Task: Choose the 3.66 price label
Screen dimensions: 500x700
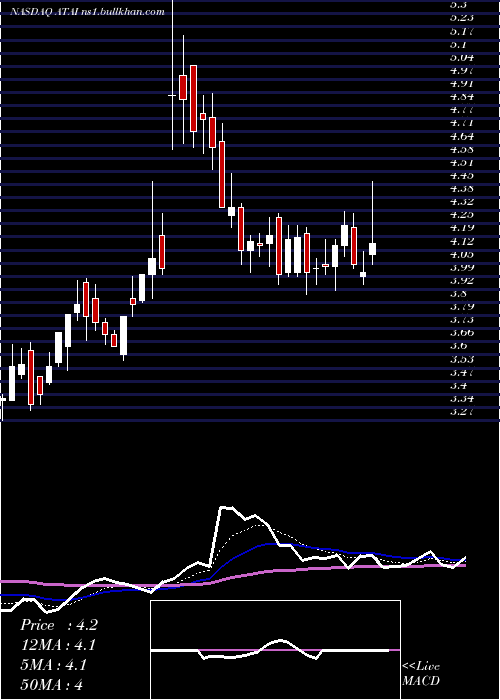Action: tap(462, 333)
